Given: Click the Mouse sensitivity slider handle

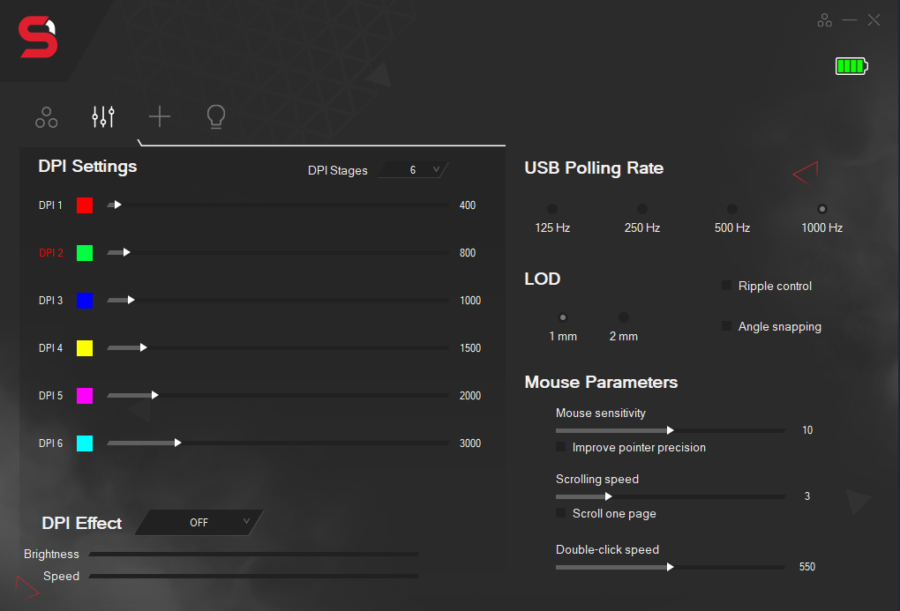Looking at the screenshot, I should 670,430.
